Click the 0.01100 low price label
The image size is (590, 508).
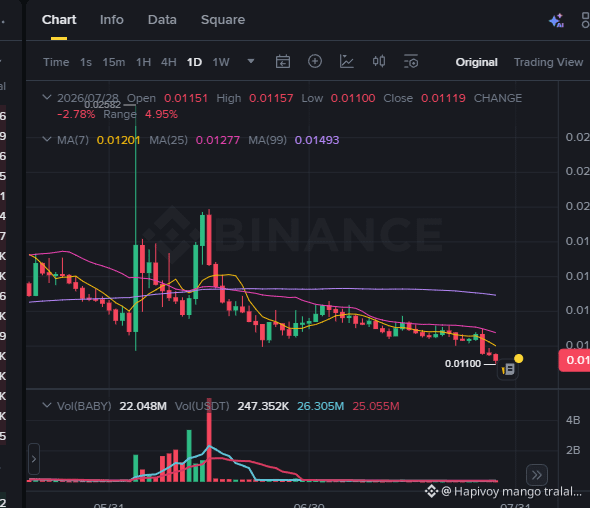click(463, 364)
